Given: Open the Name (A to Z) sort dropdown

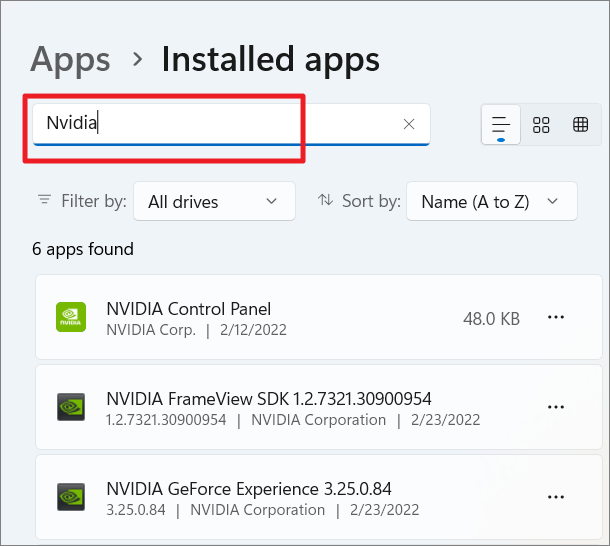Looking at the screenshot, I should pos(492,201).
